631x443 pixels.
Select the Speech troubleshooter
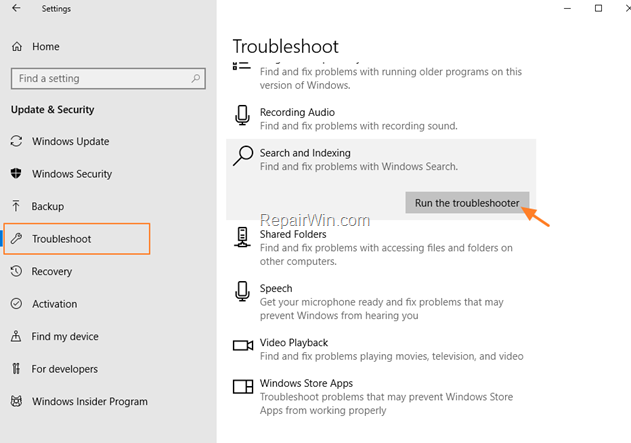[x=276, y=288]
